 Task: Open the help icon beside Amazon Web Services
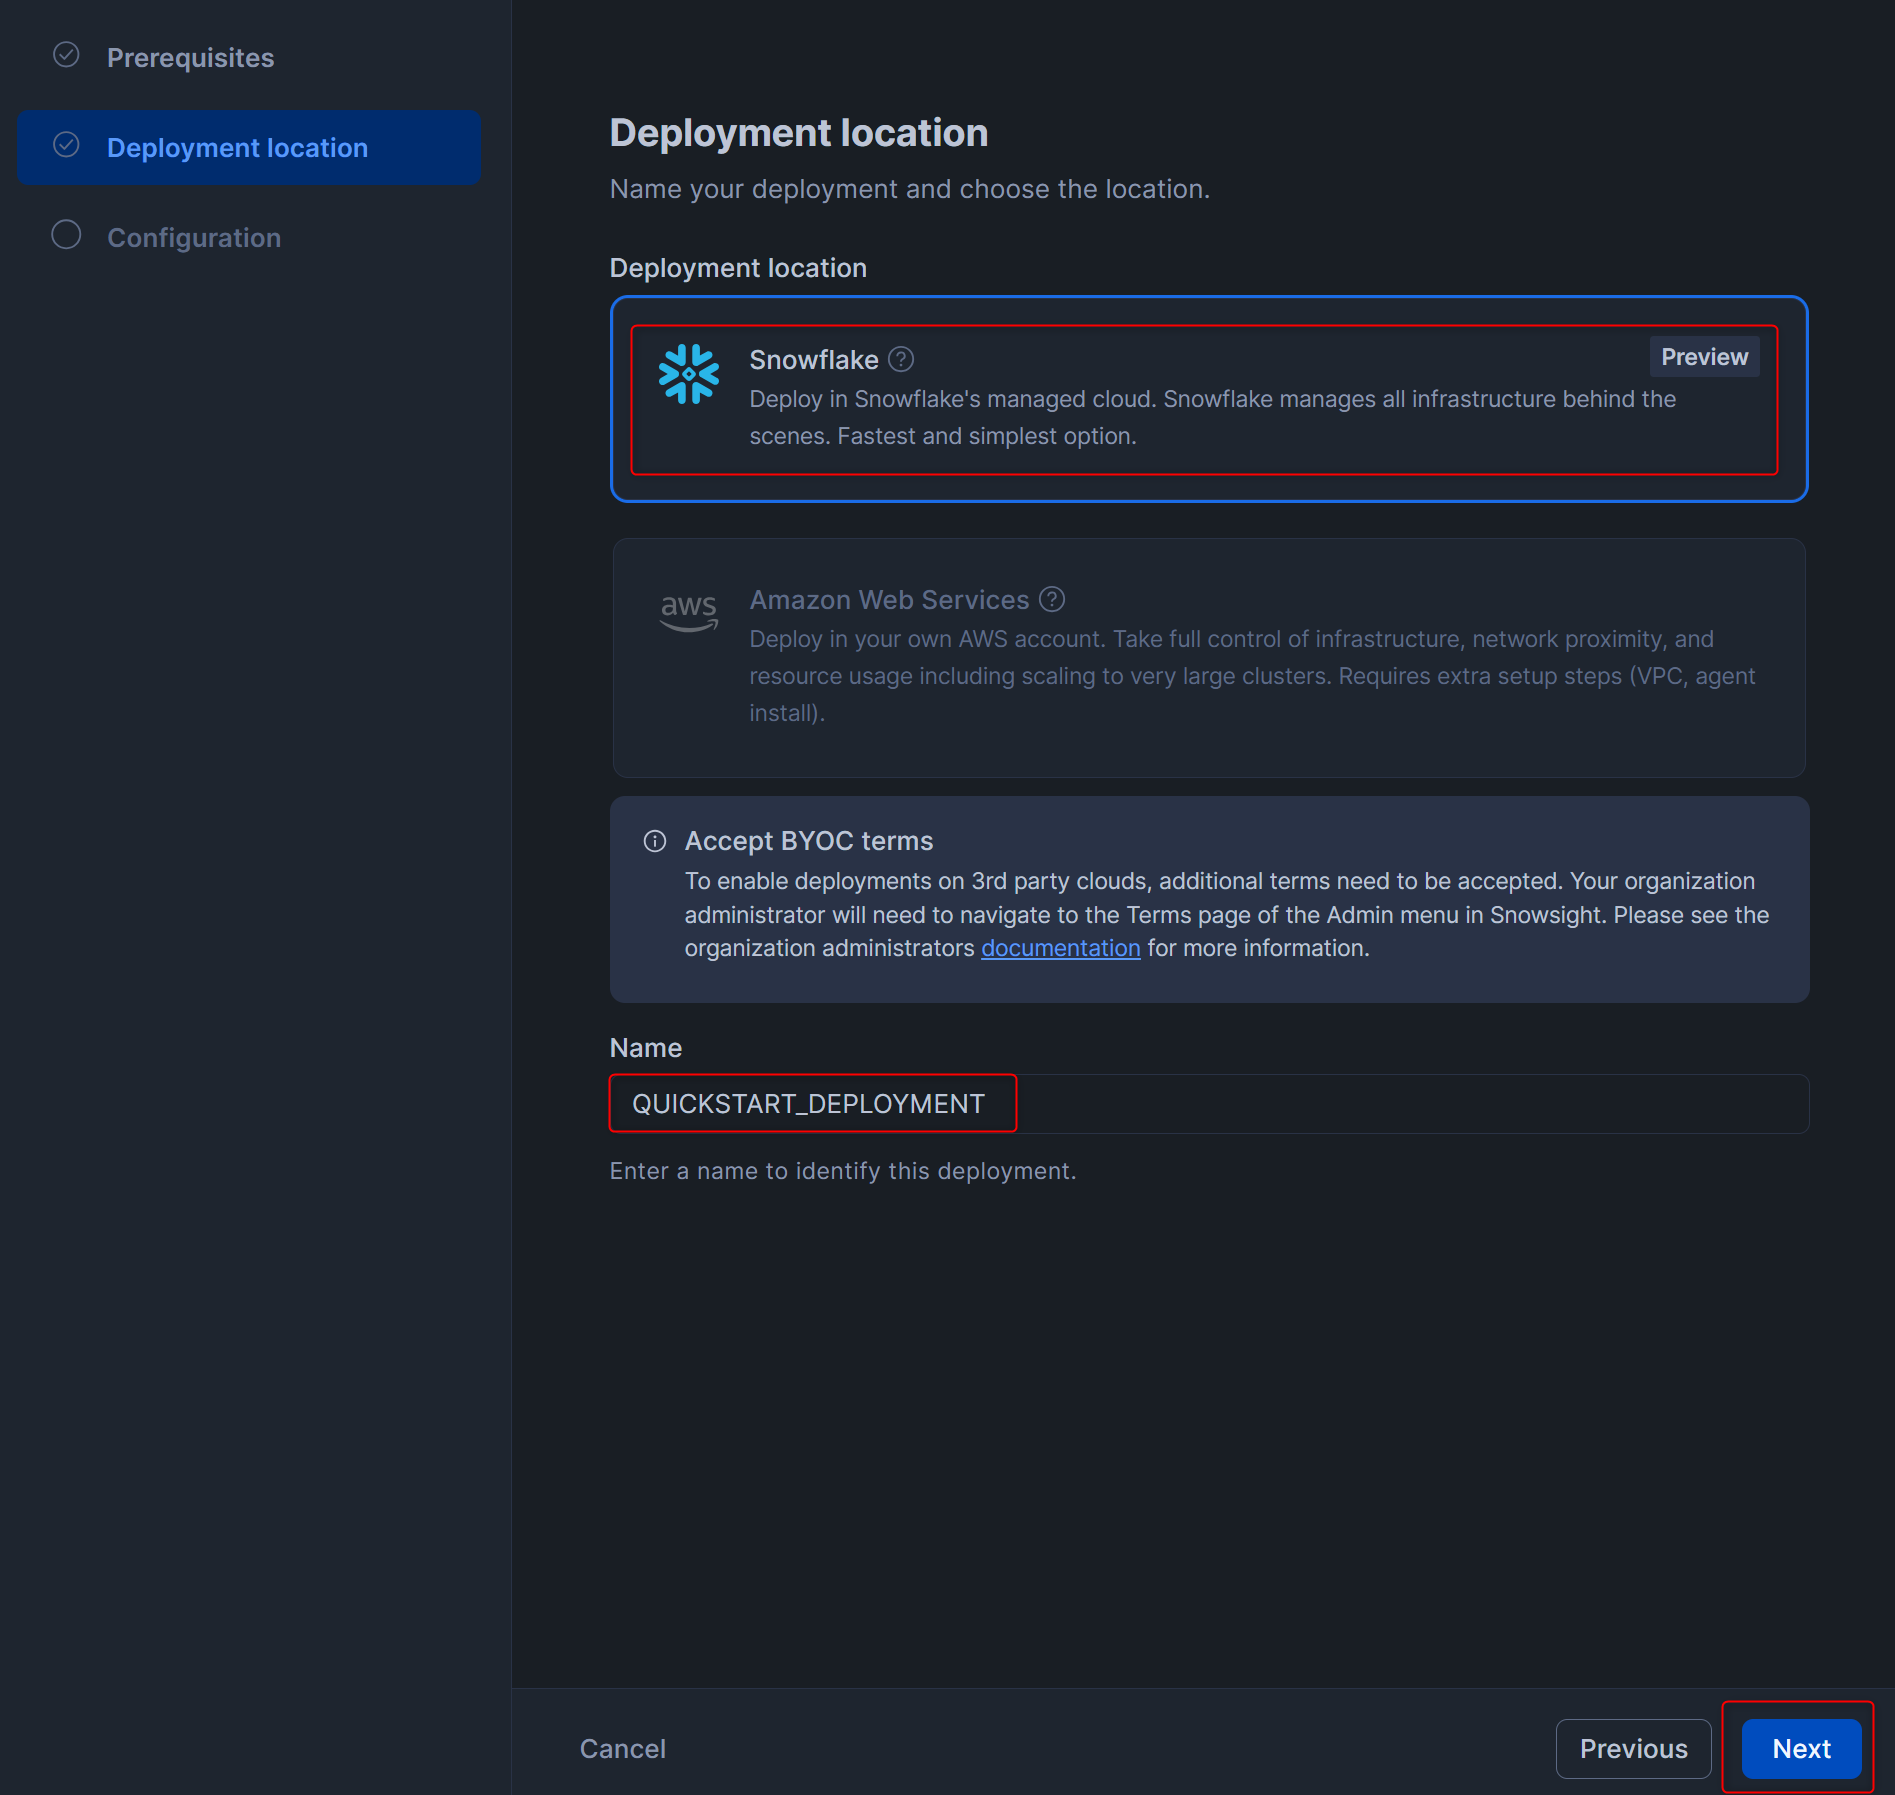click(1052, 599)
